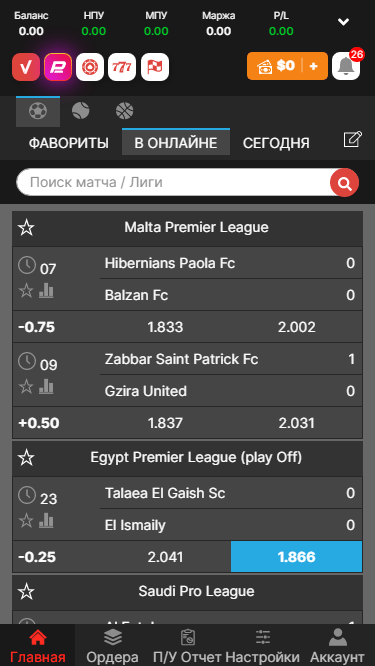Image resolution: width=375 pixels, height=666 pixels.
Task: Open the racing flag icon
Action: [x=155, y=67]
